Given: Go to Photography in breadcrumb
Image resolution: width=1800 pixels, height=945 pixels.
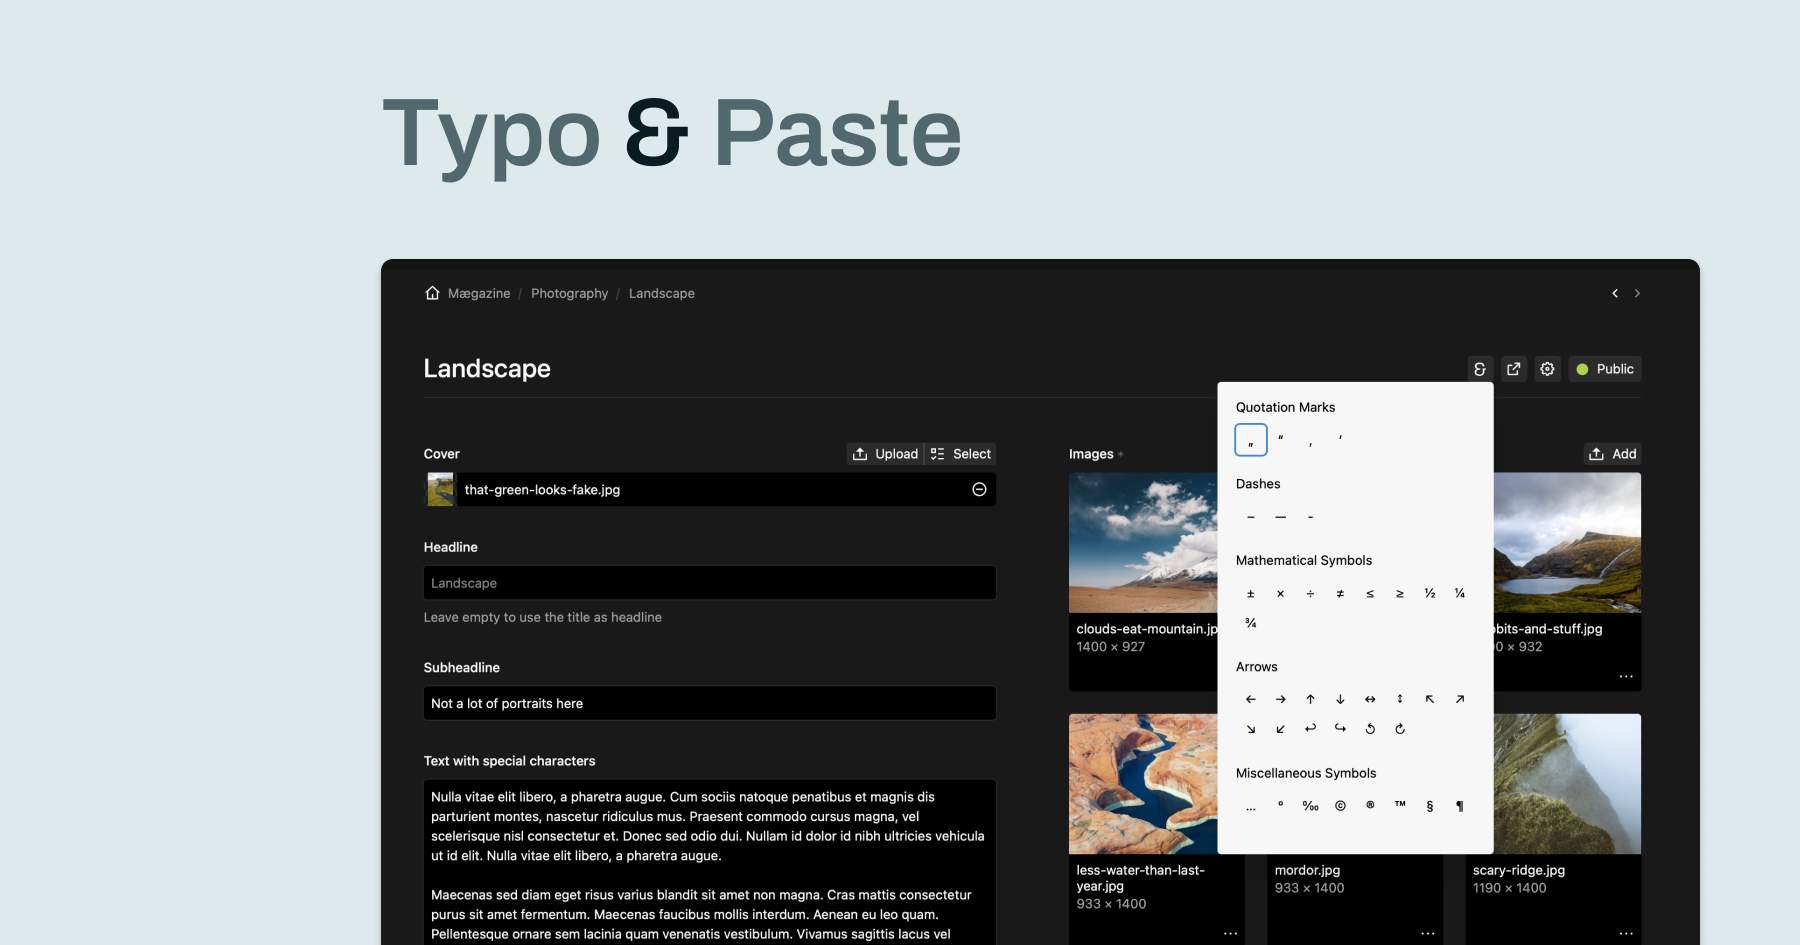Looking at the screenshot, I should tap(569, 293).
